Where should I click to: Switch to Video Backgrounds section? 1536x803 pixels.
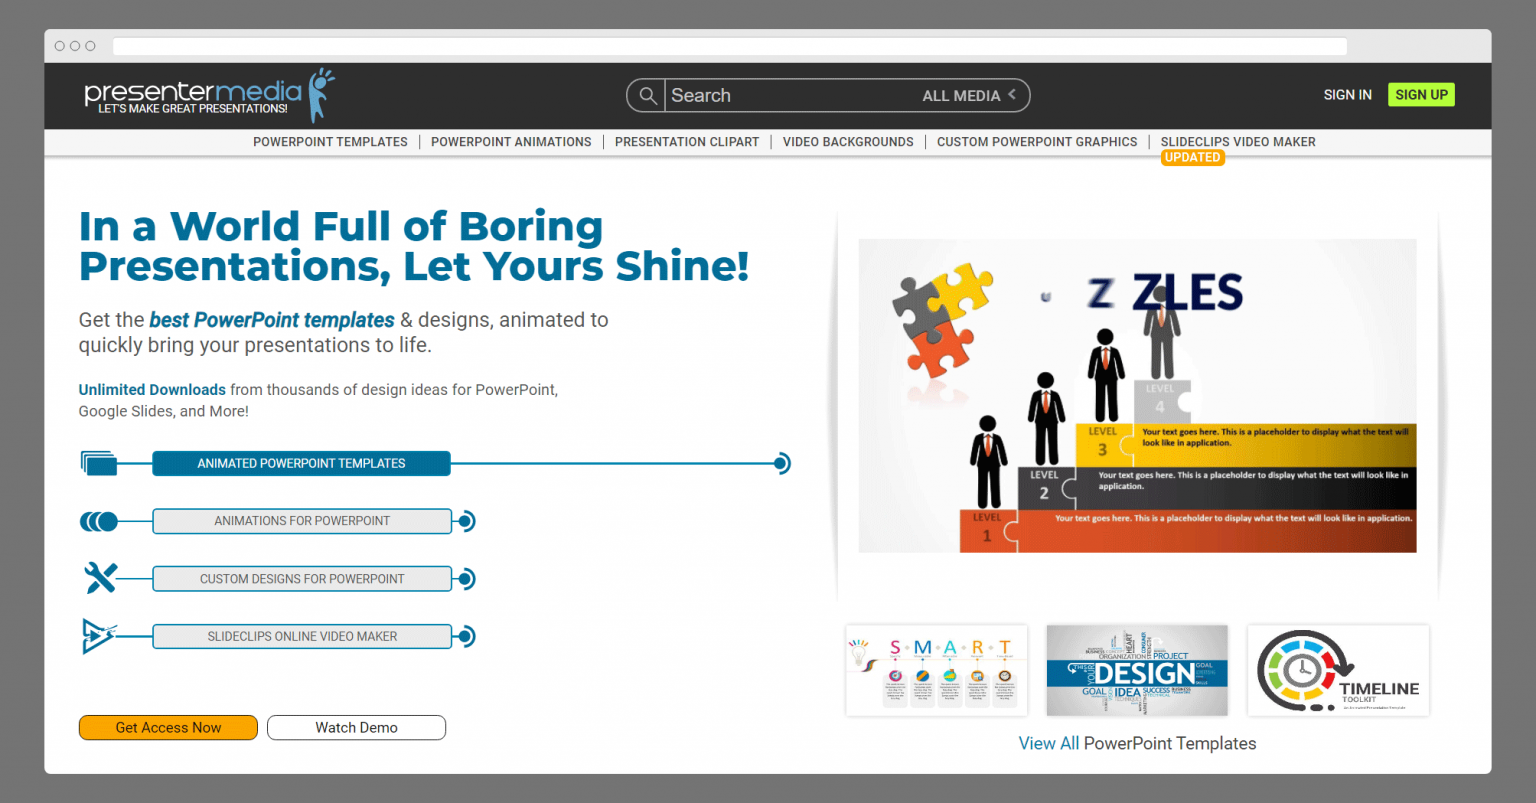[847, 141]
